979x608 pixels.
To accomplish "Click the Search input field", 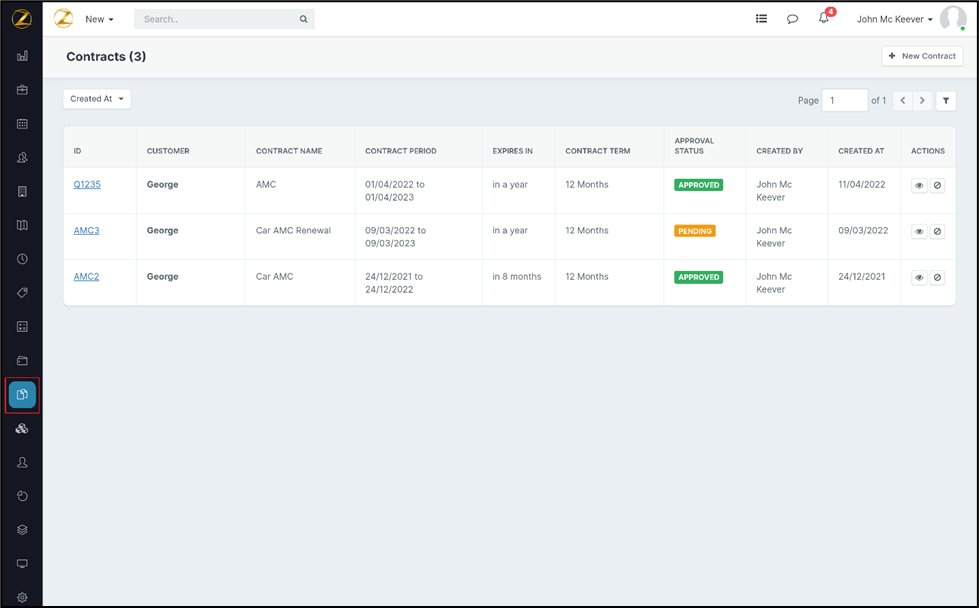I will point(220,19).
